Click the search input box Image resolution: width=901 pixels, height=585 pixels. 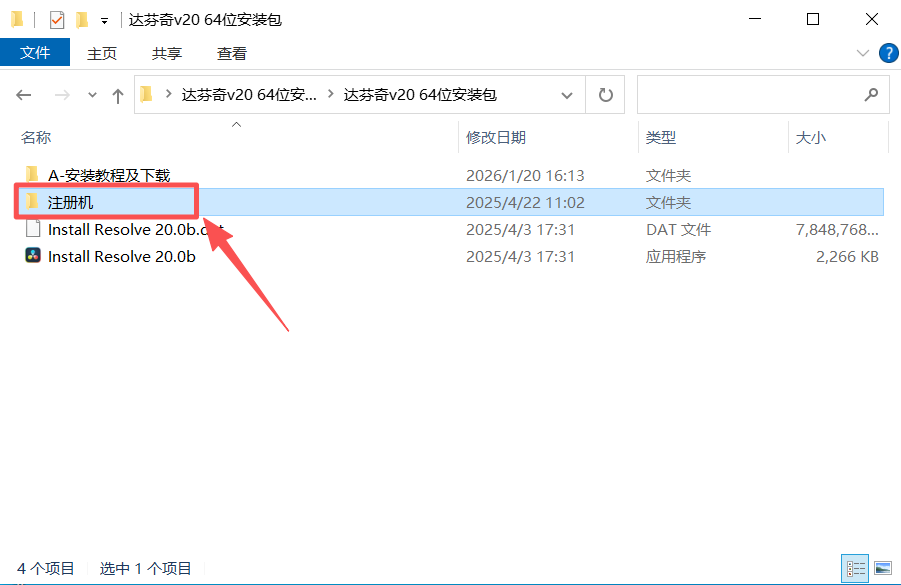pyautogui.click(x=750, y=95)
